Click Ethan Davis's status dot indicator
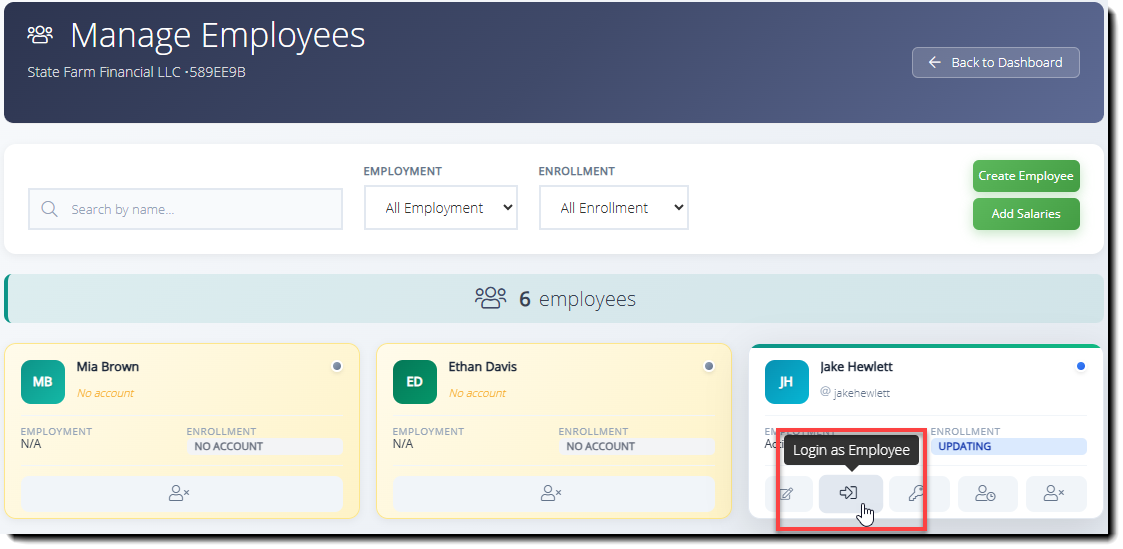The image size is (1123, 549). (x=709, y=366)
